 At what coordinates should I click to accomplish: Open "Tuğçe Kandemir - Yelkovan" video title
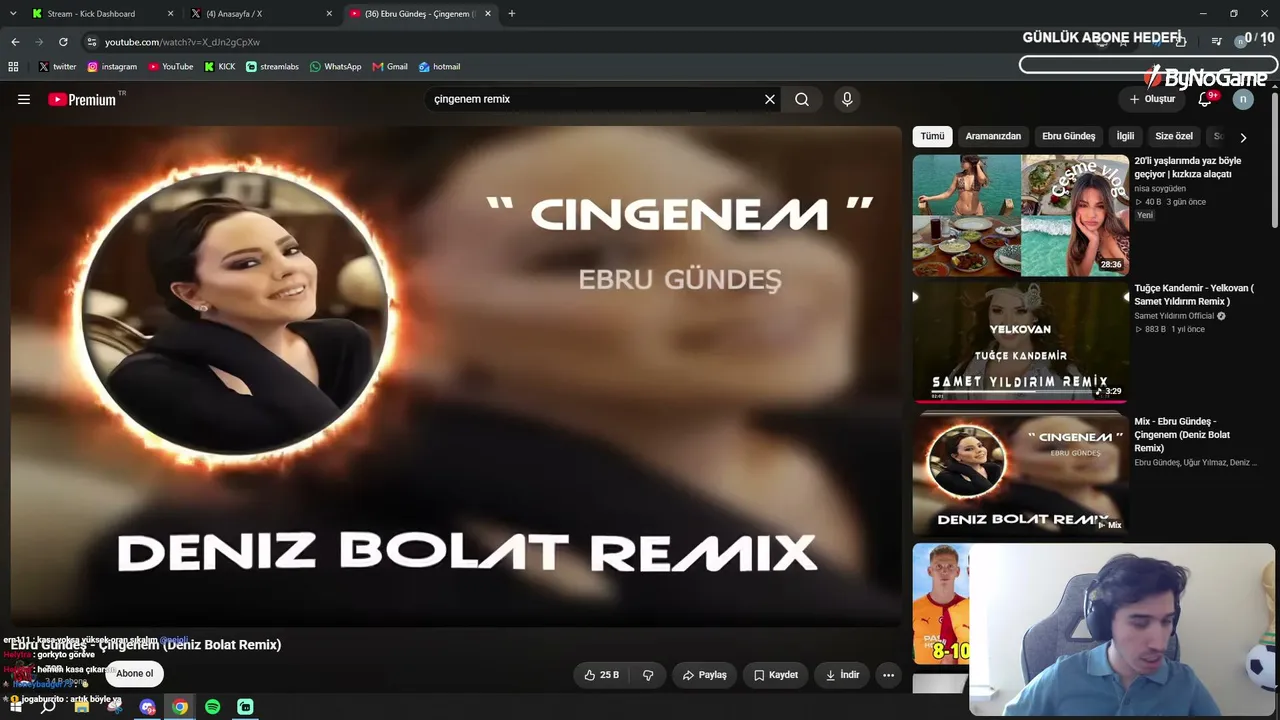pos(1194,295)
